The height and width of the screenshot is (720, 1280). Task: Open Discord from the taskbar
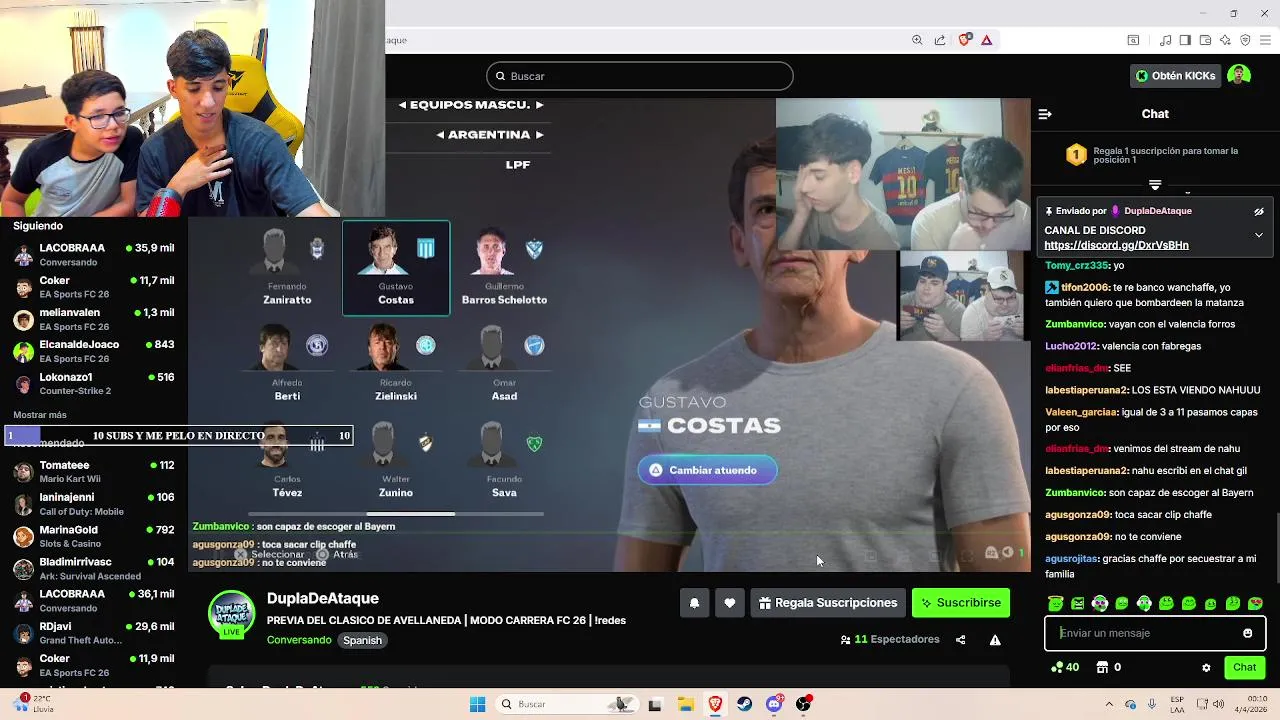tap(774, 704)
